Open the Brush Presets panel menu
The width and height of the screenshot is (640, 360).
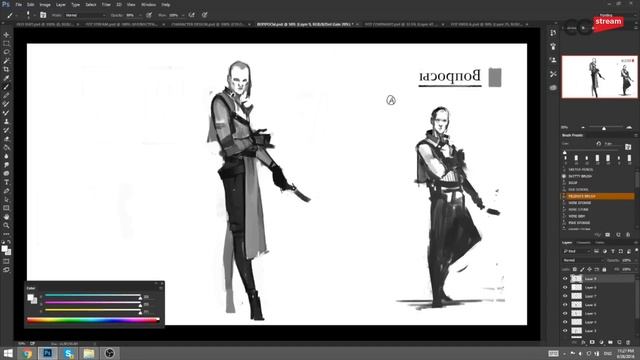tap(636, 135)
